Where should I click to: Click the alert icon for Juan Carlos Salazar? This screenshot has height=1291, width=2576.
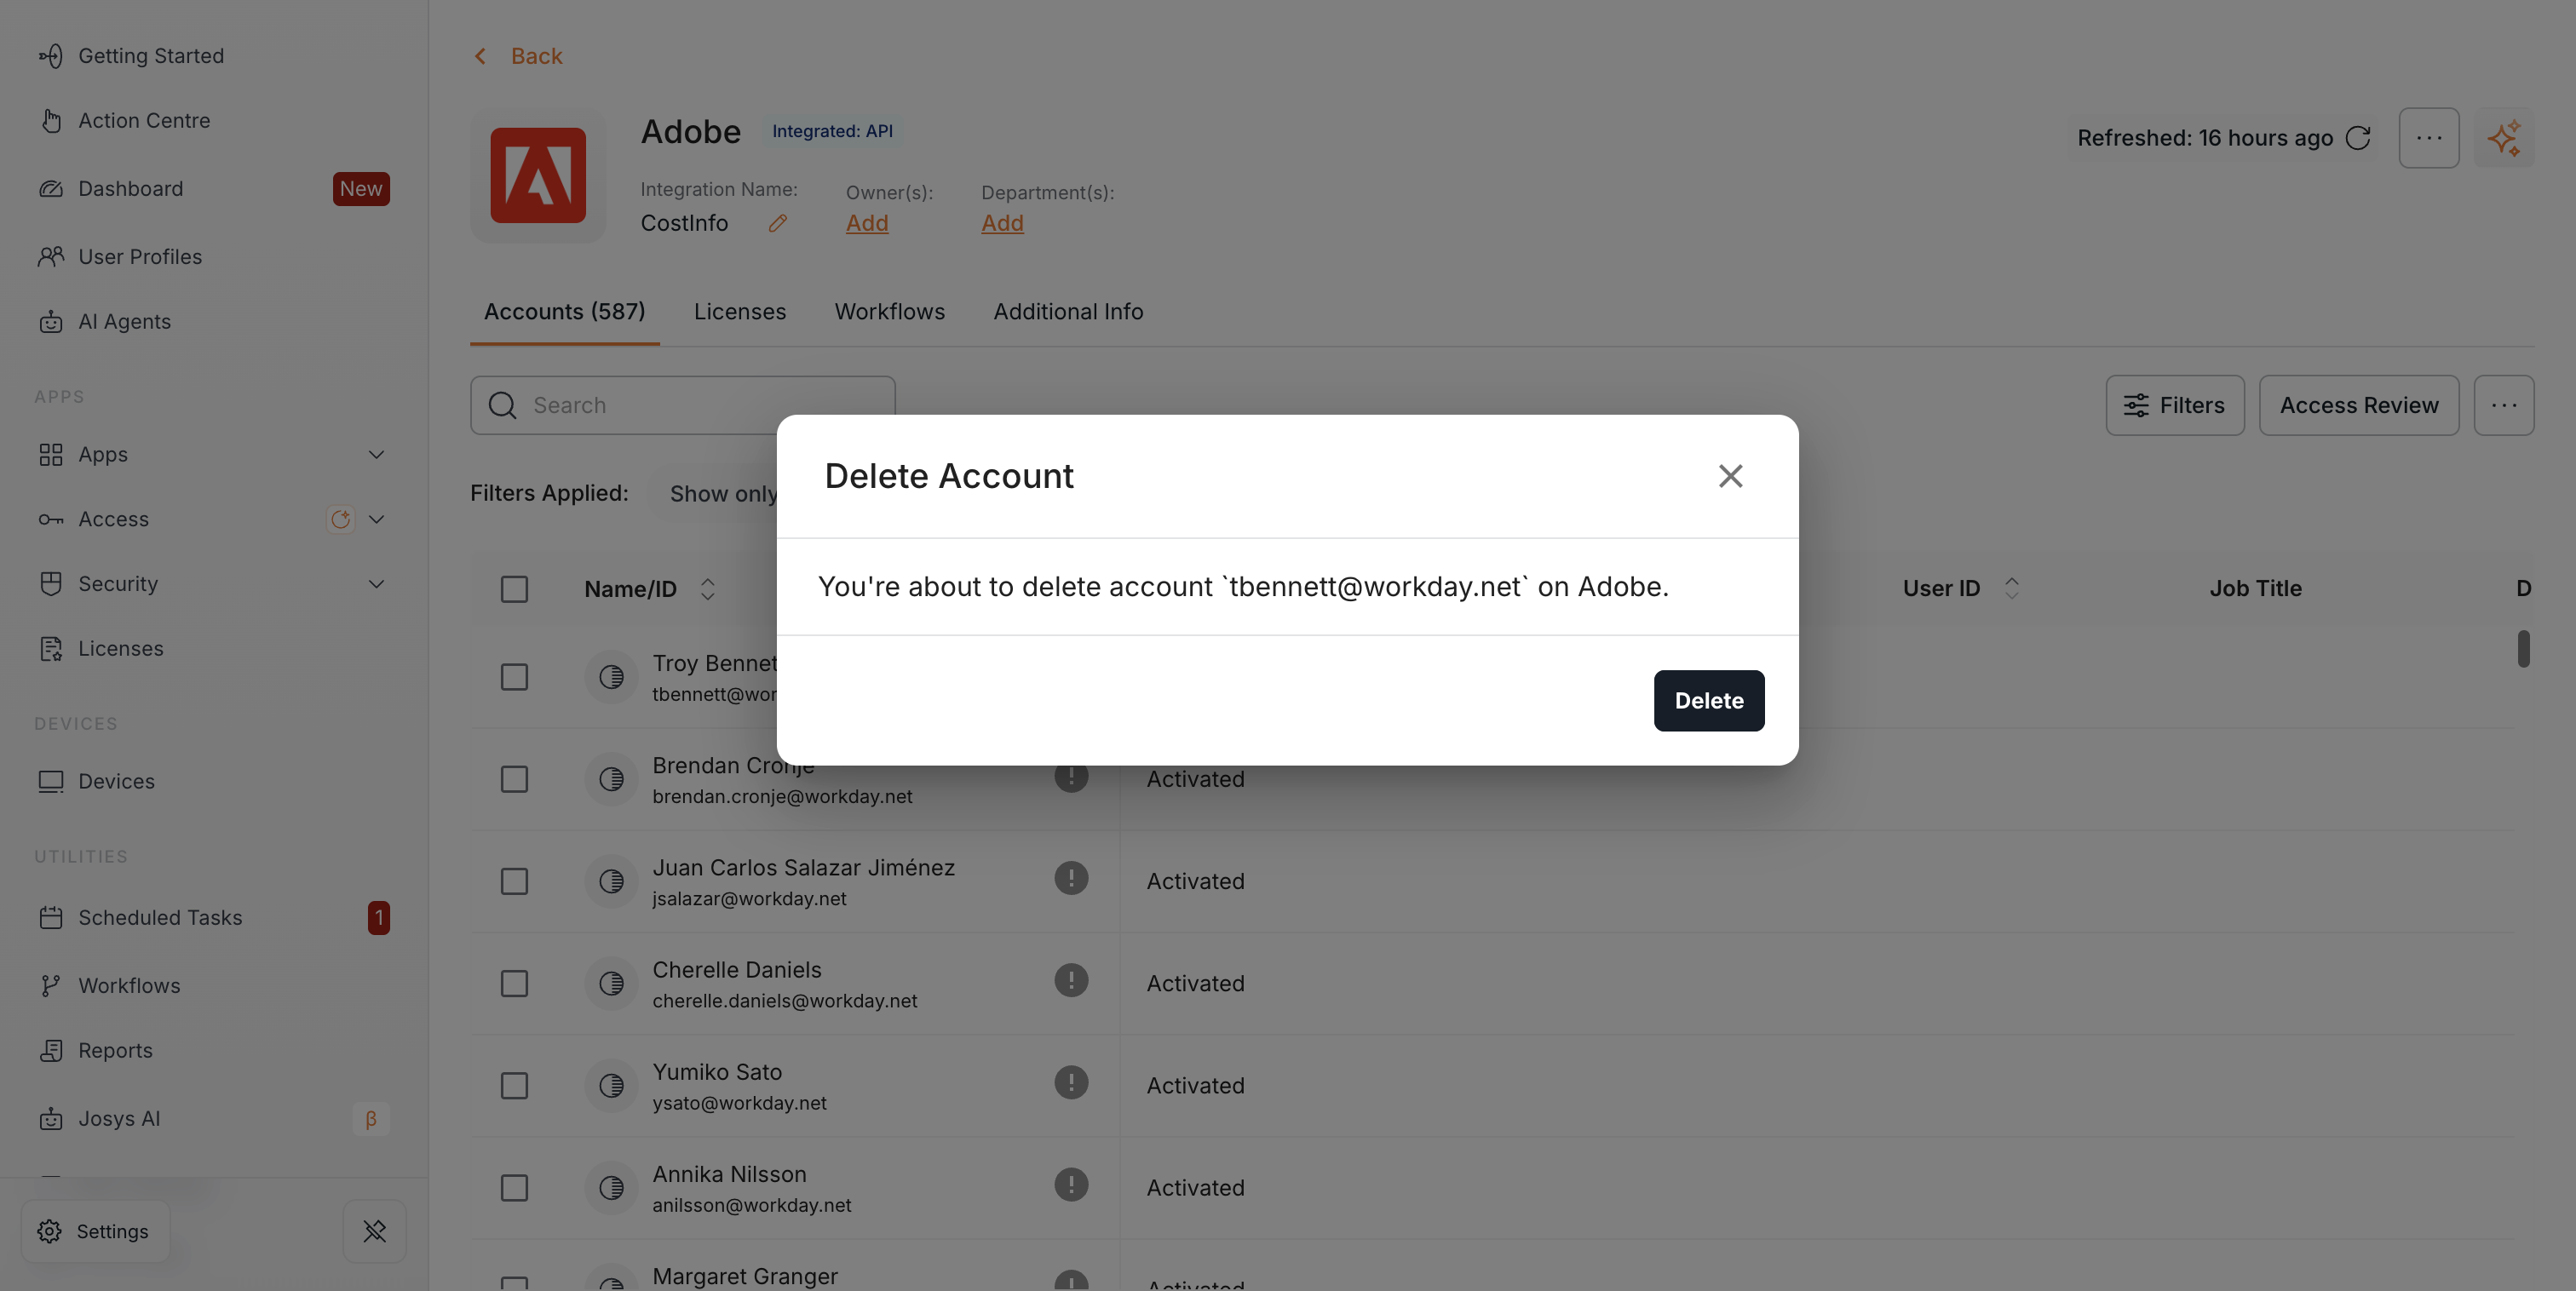coord(1071,879)
